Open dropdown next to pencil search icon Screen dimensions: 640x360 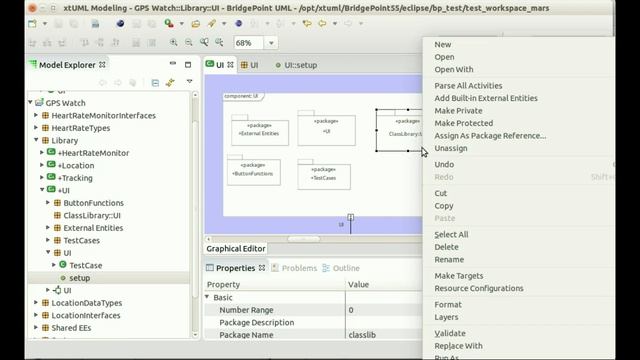pyautogui.click(x=224, y=24)
